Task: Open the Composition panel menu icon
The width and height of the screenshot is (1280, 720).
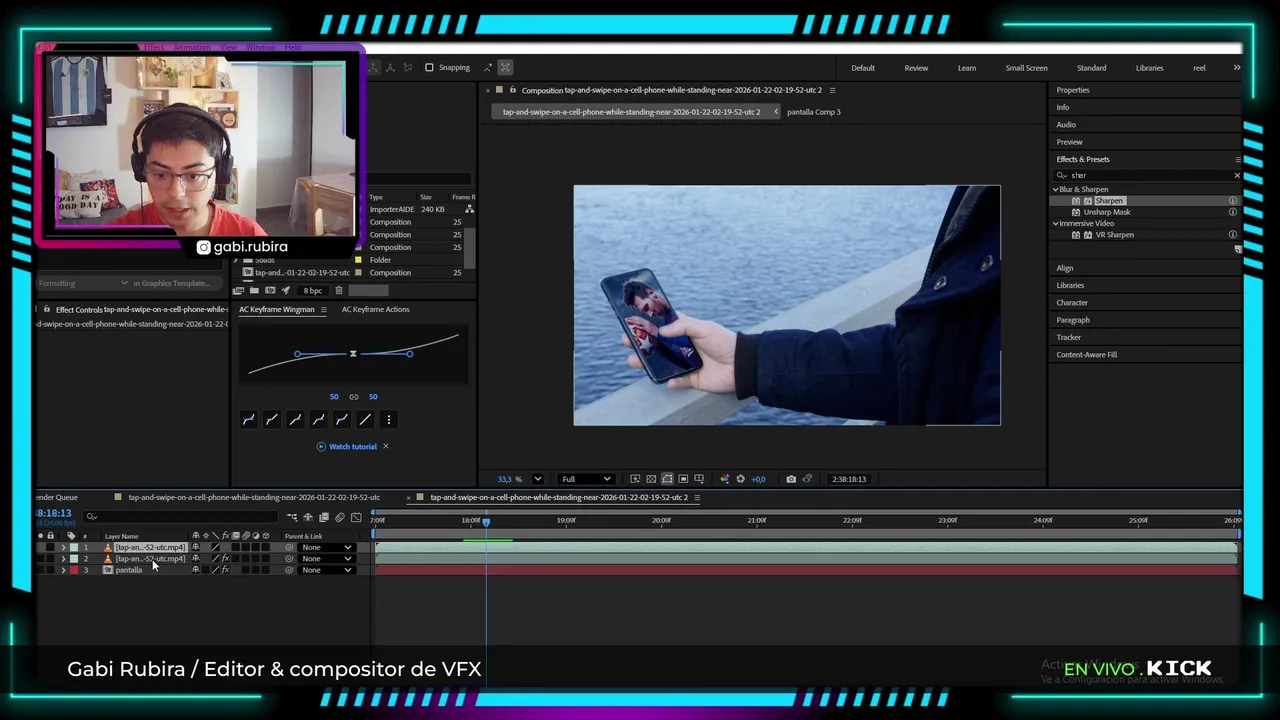Action: 832,90
